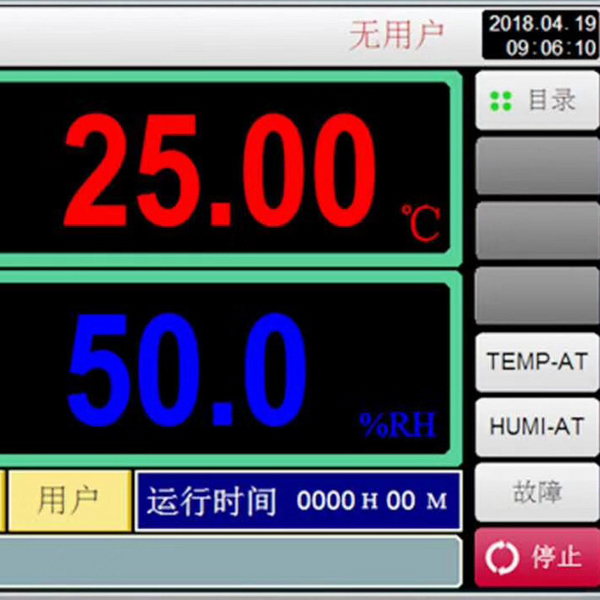Start temperature auto-tuning with TEMP-AT
The height and width of the screenshot is (600, 600).
pyautogui.click(x=536, y=362)
